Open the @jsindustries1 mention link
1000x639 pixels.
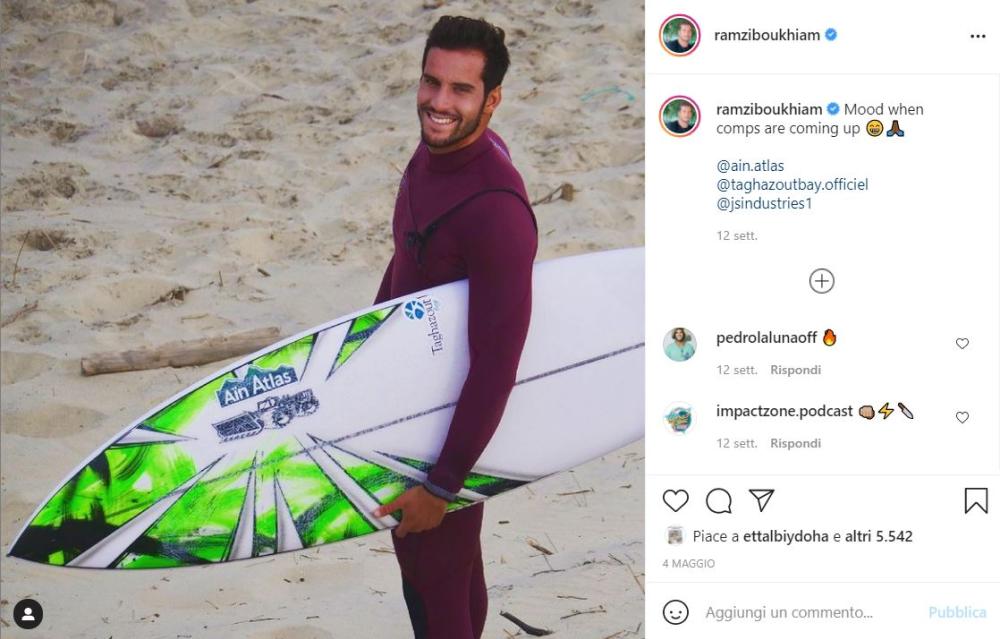764,203
